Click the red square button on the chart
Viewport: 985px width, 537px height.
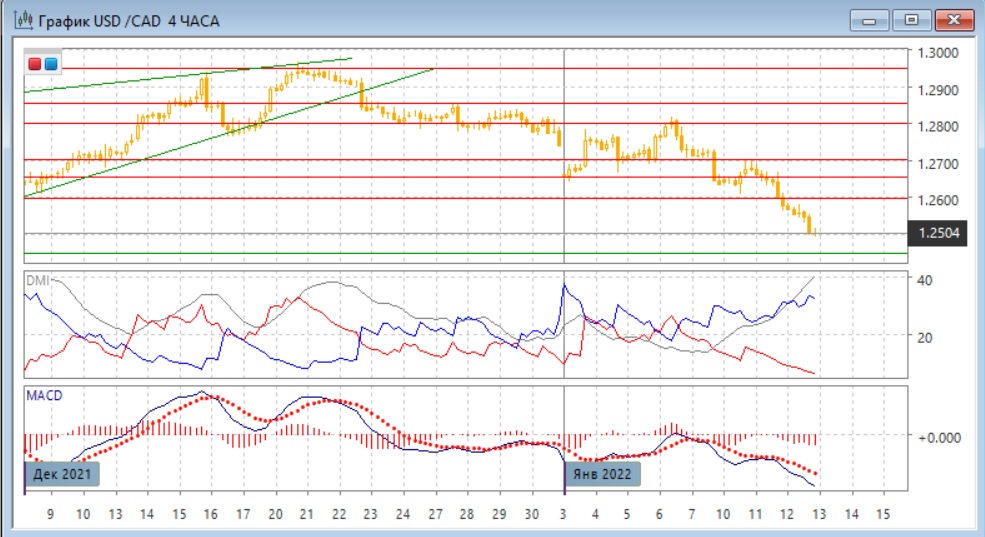35,63
